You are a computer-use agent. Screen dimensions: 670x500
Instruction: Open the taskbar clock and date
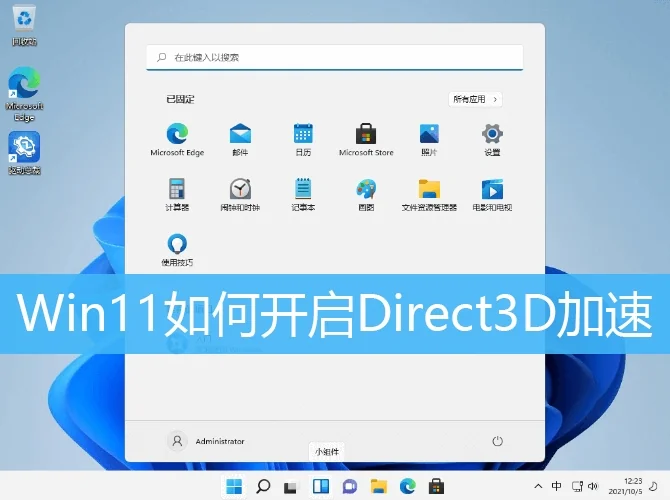coord(632,486)
